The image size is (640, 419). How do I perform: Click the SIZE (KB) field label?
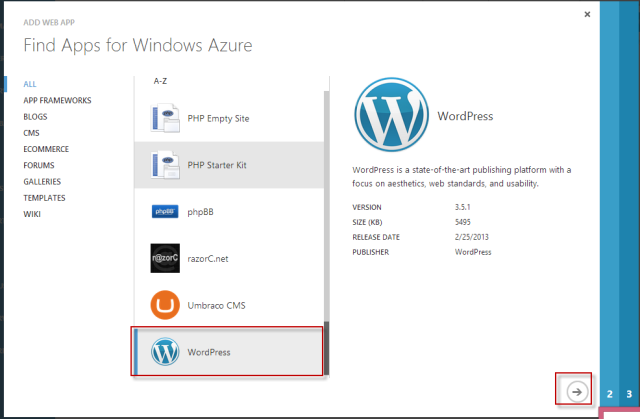point(367,222)
